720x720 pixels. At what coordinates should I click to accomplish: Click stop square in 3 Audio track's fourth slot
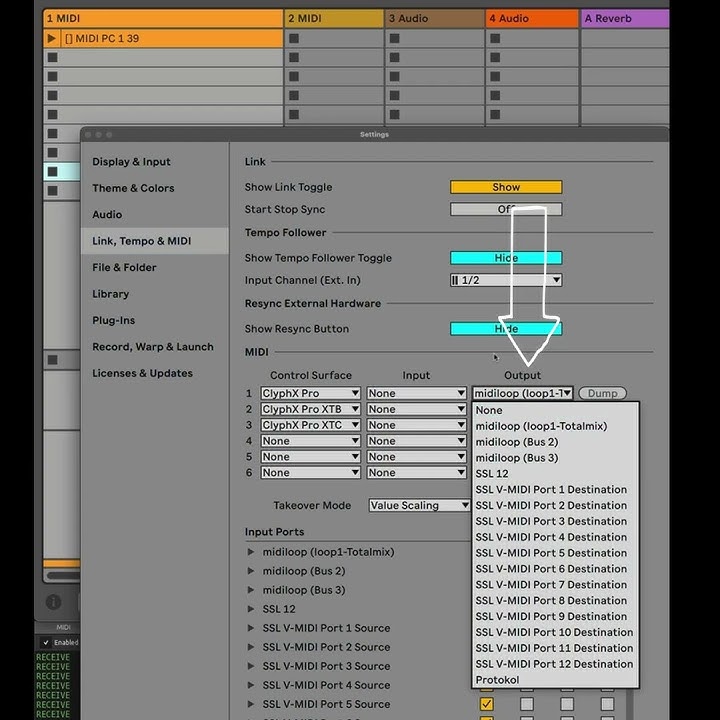[x=394, y=96]
